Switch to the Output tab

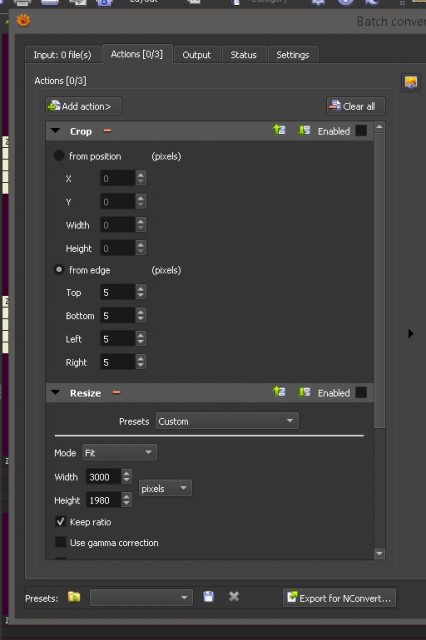(197, 55)
